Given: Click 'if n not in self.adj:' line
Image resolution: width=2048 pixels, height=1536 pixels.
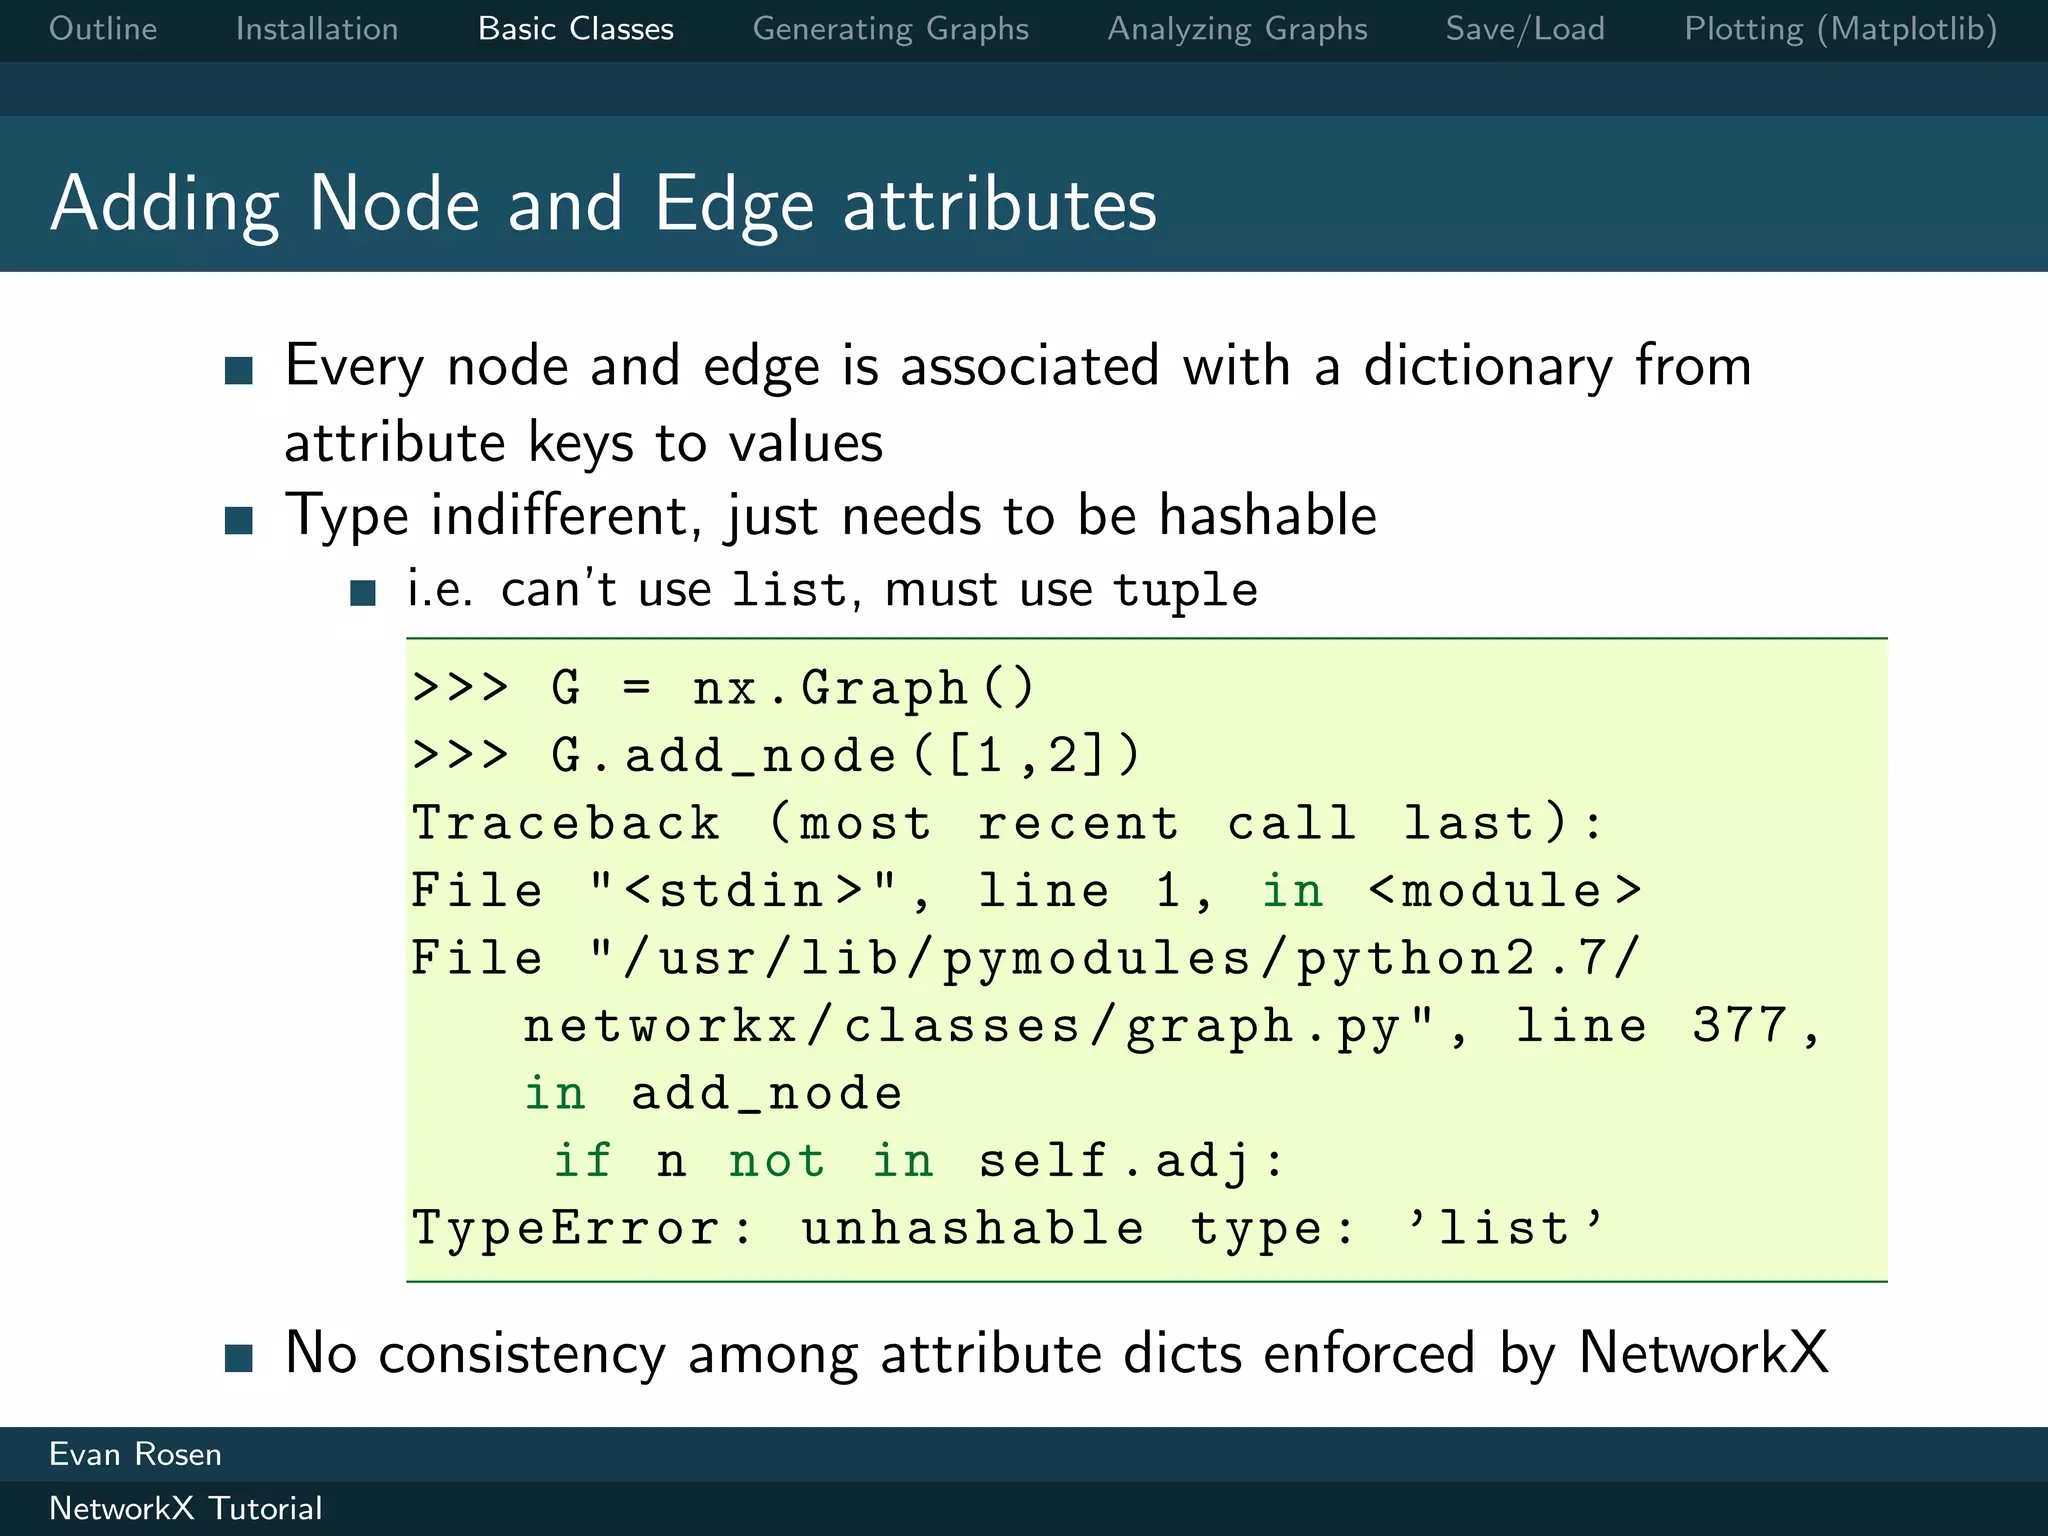Looking at the screenshot, I should [x=919, y=1162].
